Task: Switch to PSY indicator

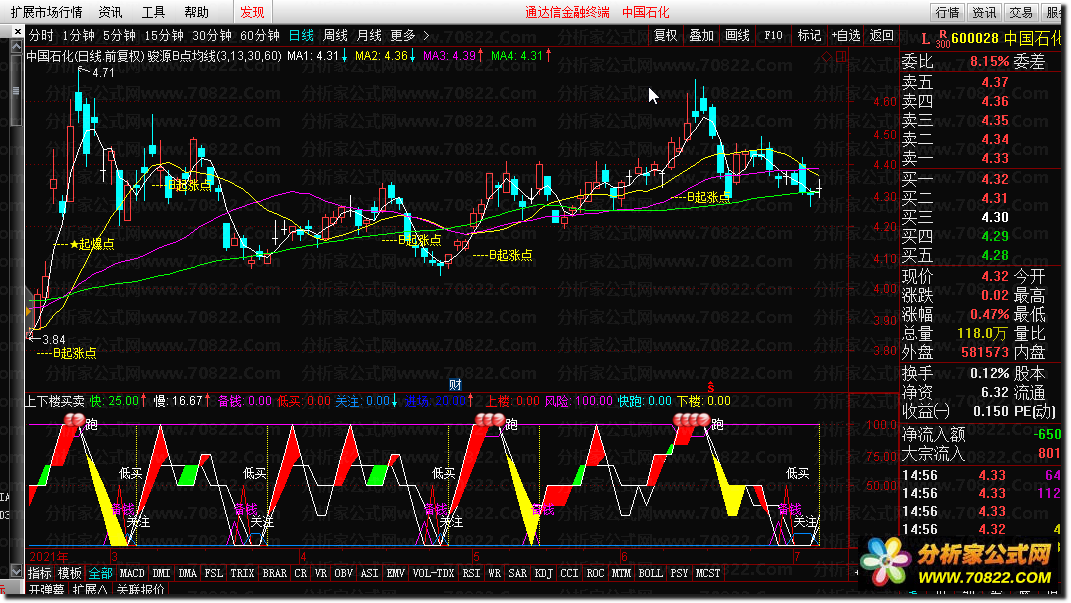Action: (680, 574)
